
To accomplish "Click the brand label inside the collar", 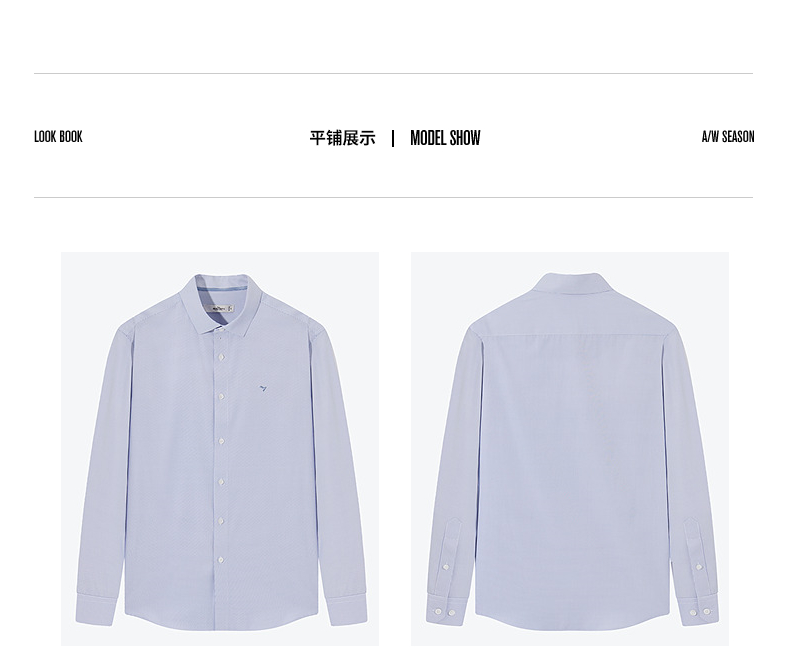I will coord(221,308).
